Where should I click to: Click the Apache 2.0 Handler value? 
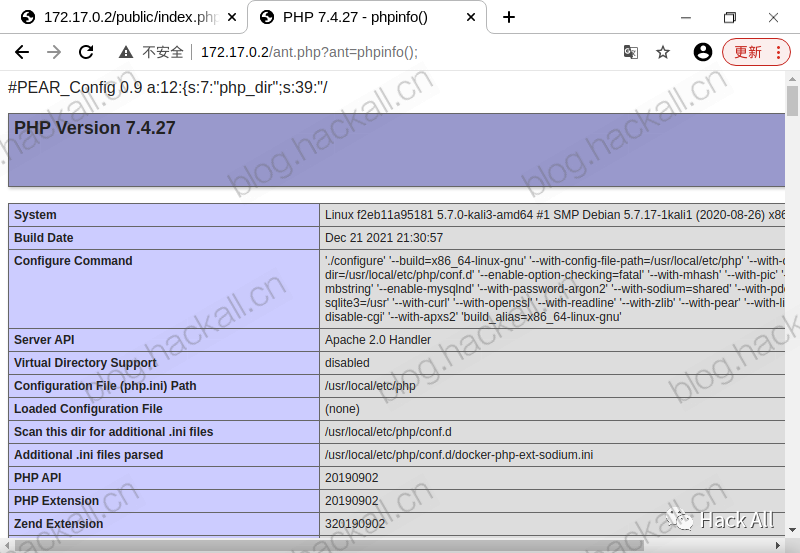378,340
